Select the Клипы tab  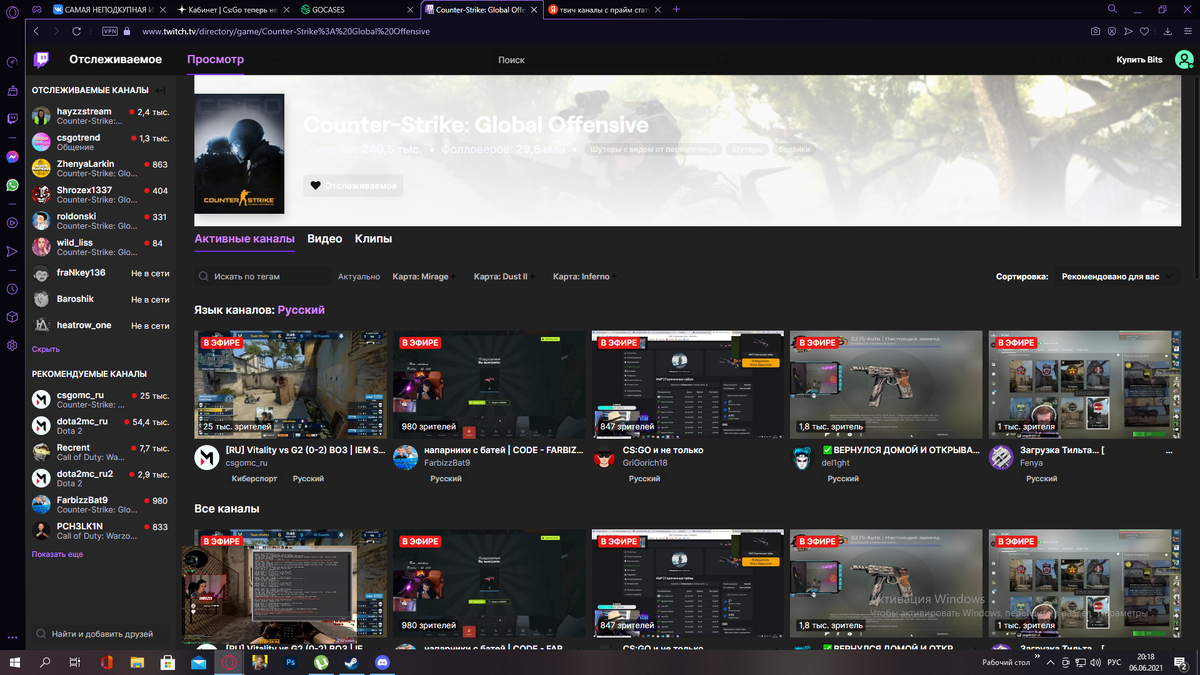click(373, 239)
